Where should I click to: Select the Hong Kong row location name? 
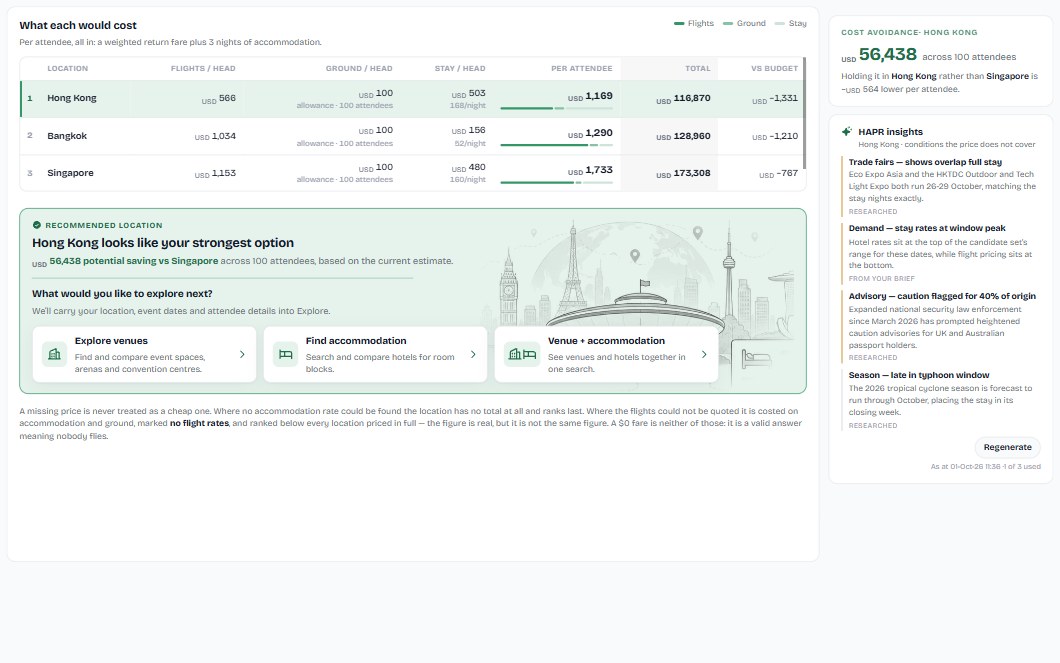72,98
